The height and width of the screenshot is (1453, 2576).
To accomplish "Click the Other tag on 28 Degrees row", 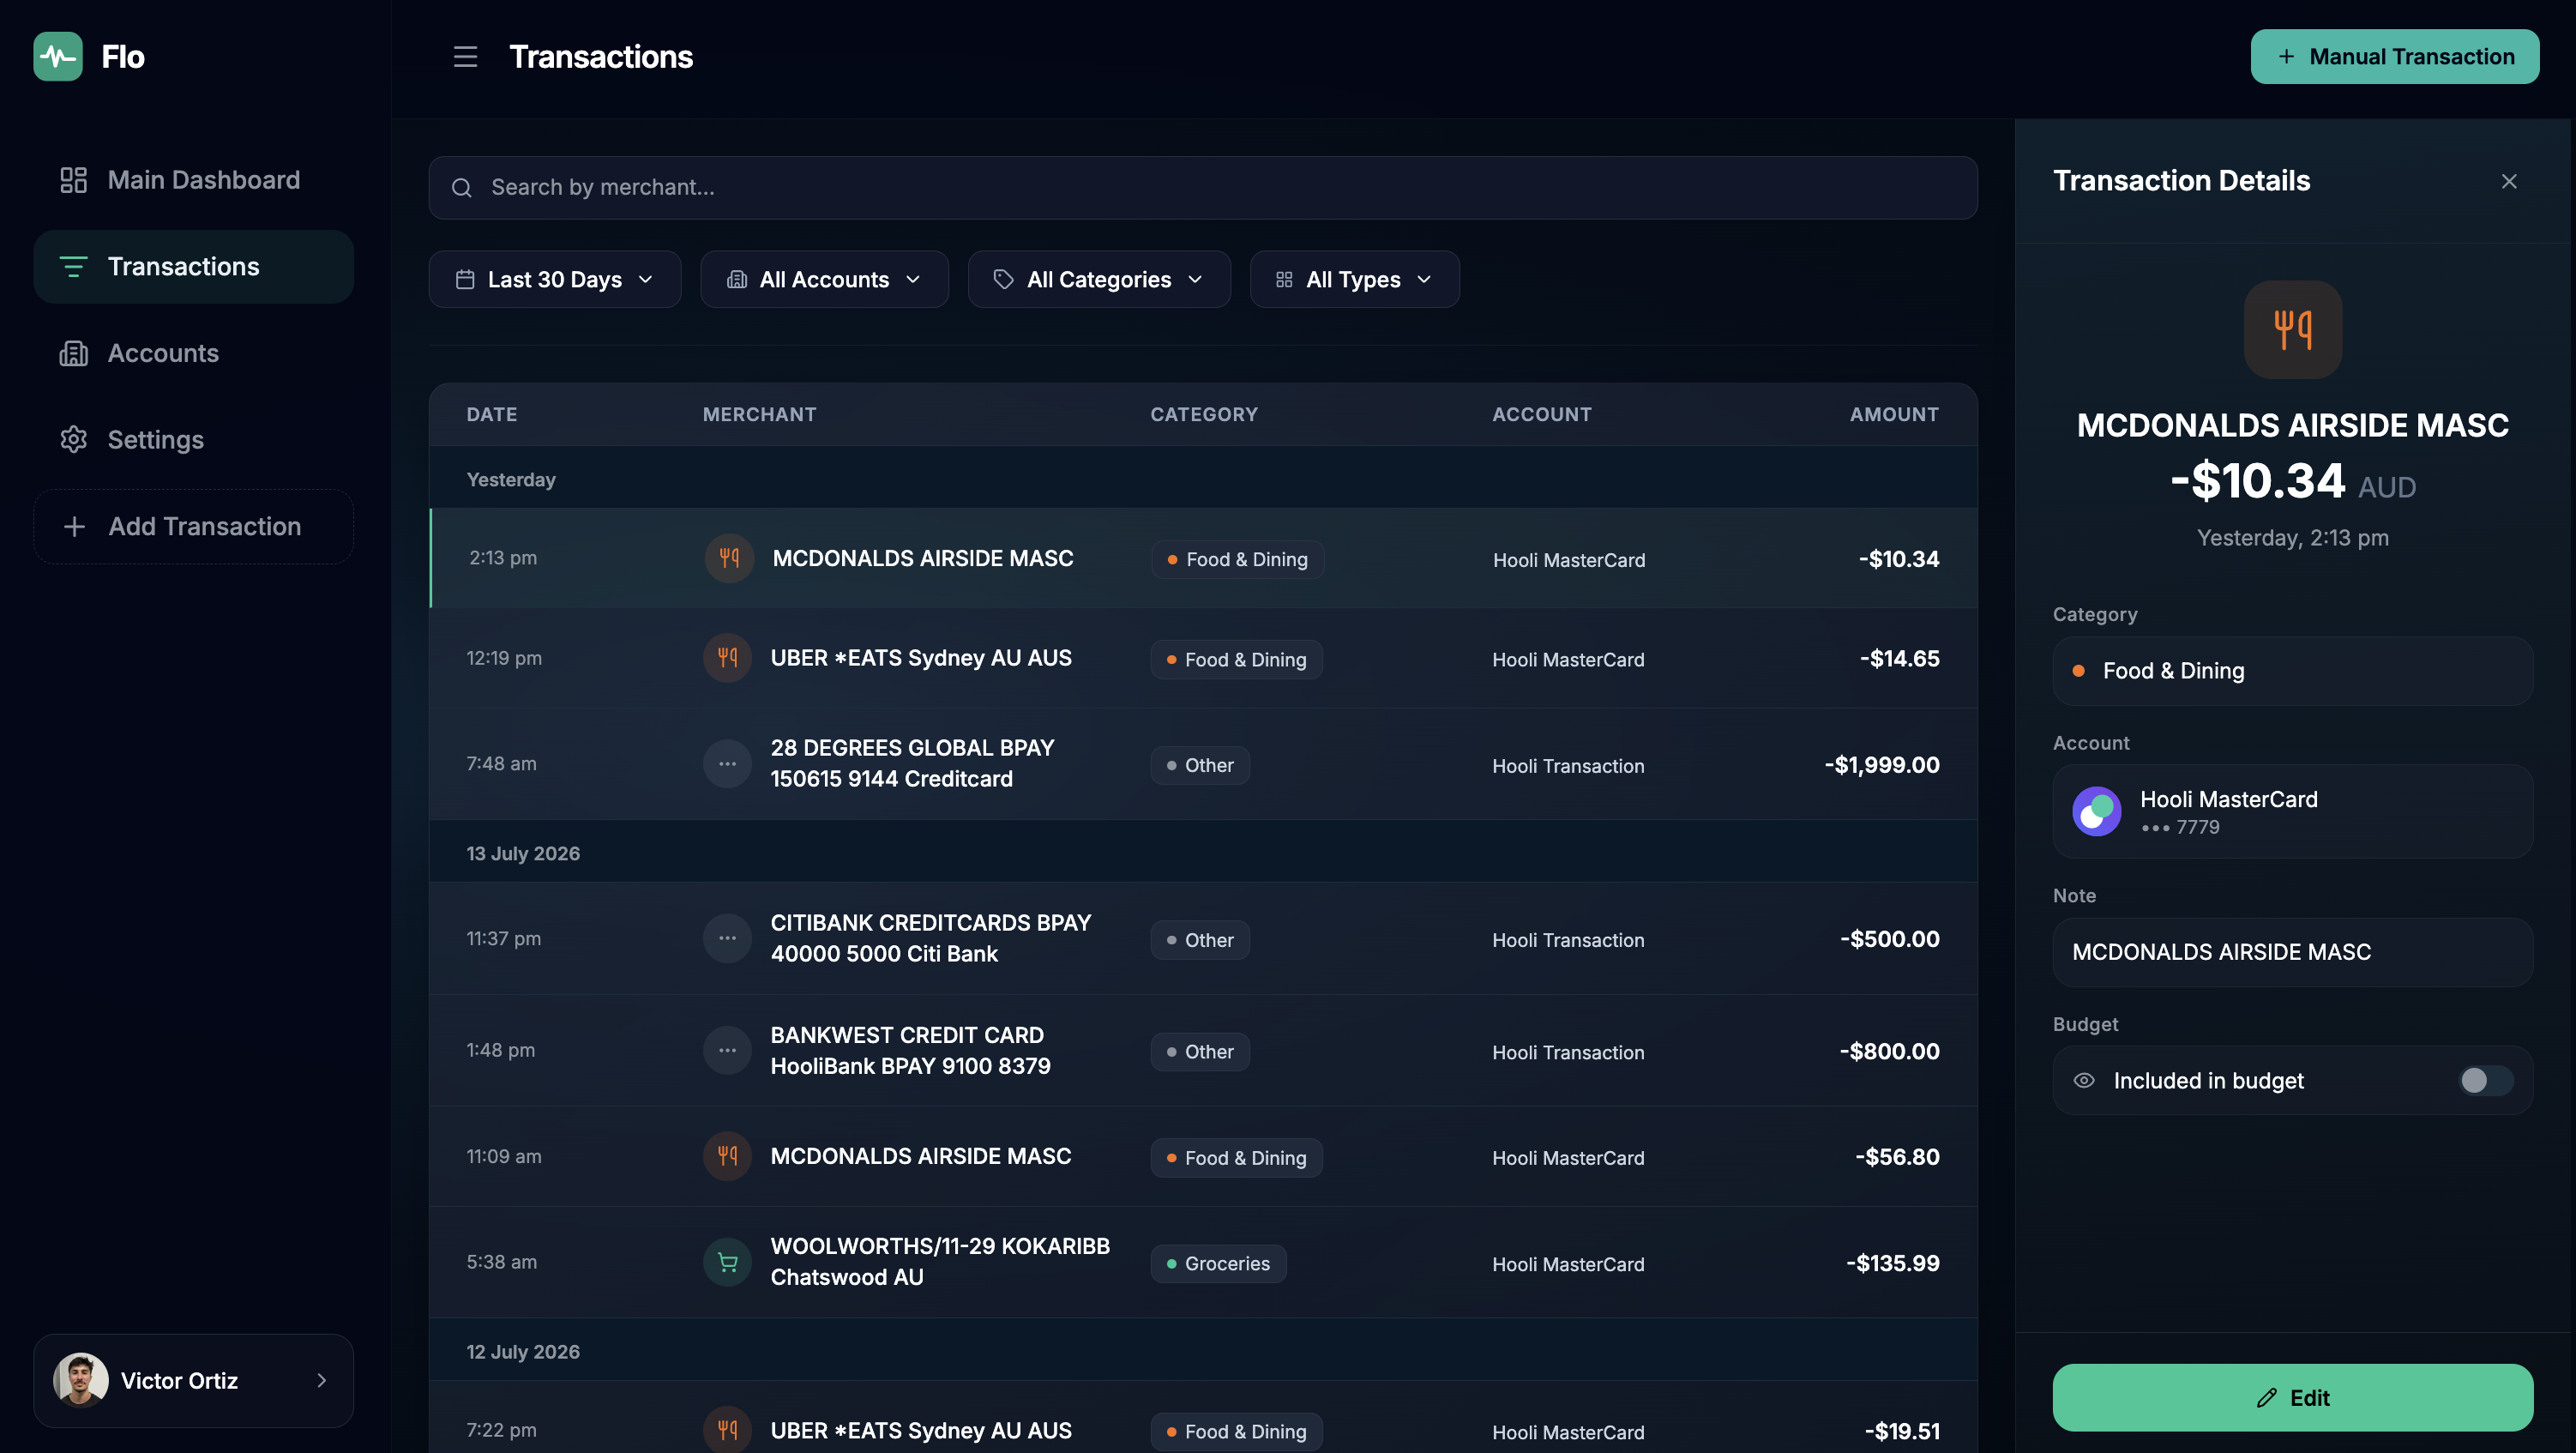I will pos(1199,766).
